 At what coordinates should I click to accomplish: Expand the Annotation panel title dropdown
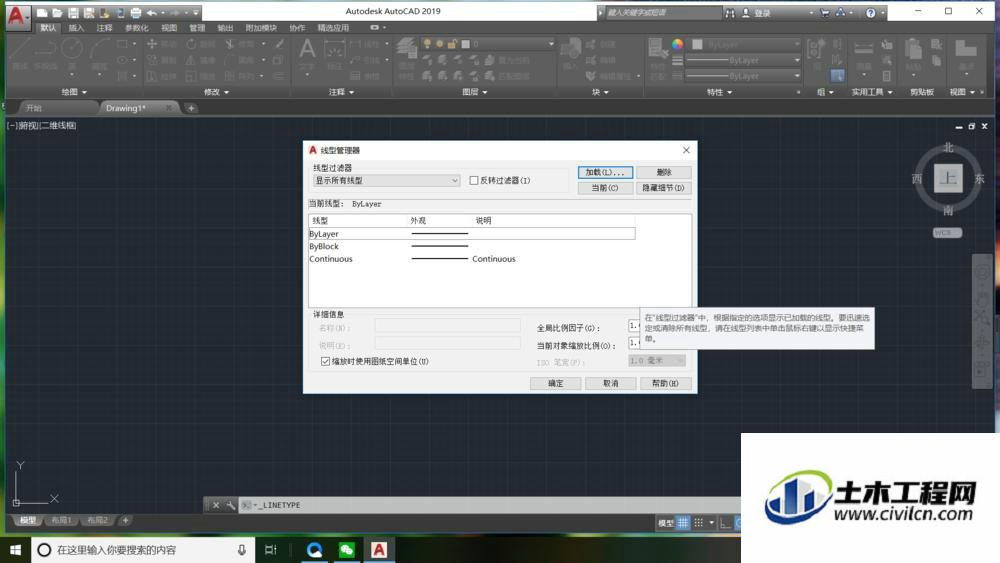pos(341,92)
